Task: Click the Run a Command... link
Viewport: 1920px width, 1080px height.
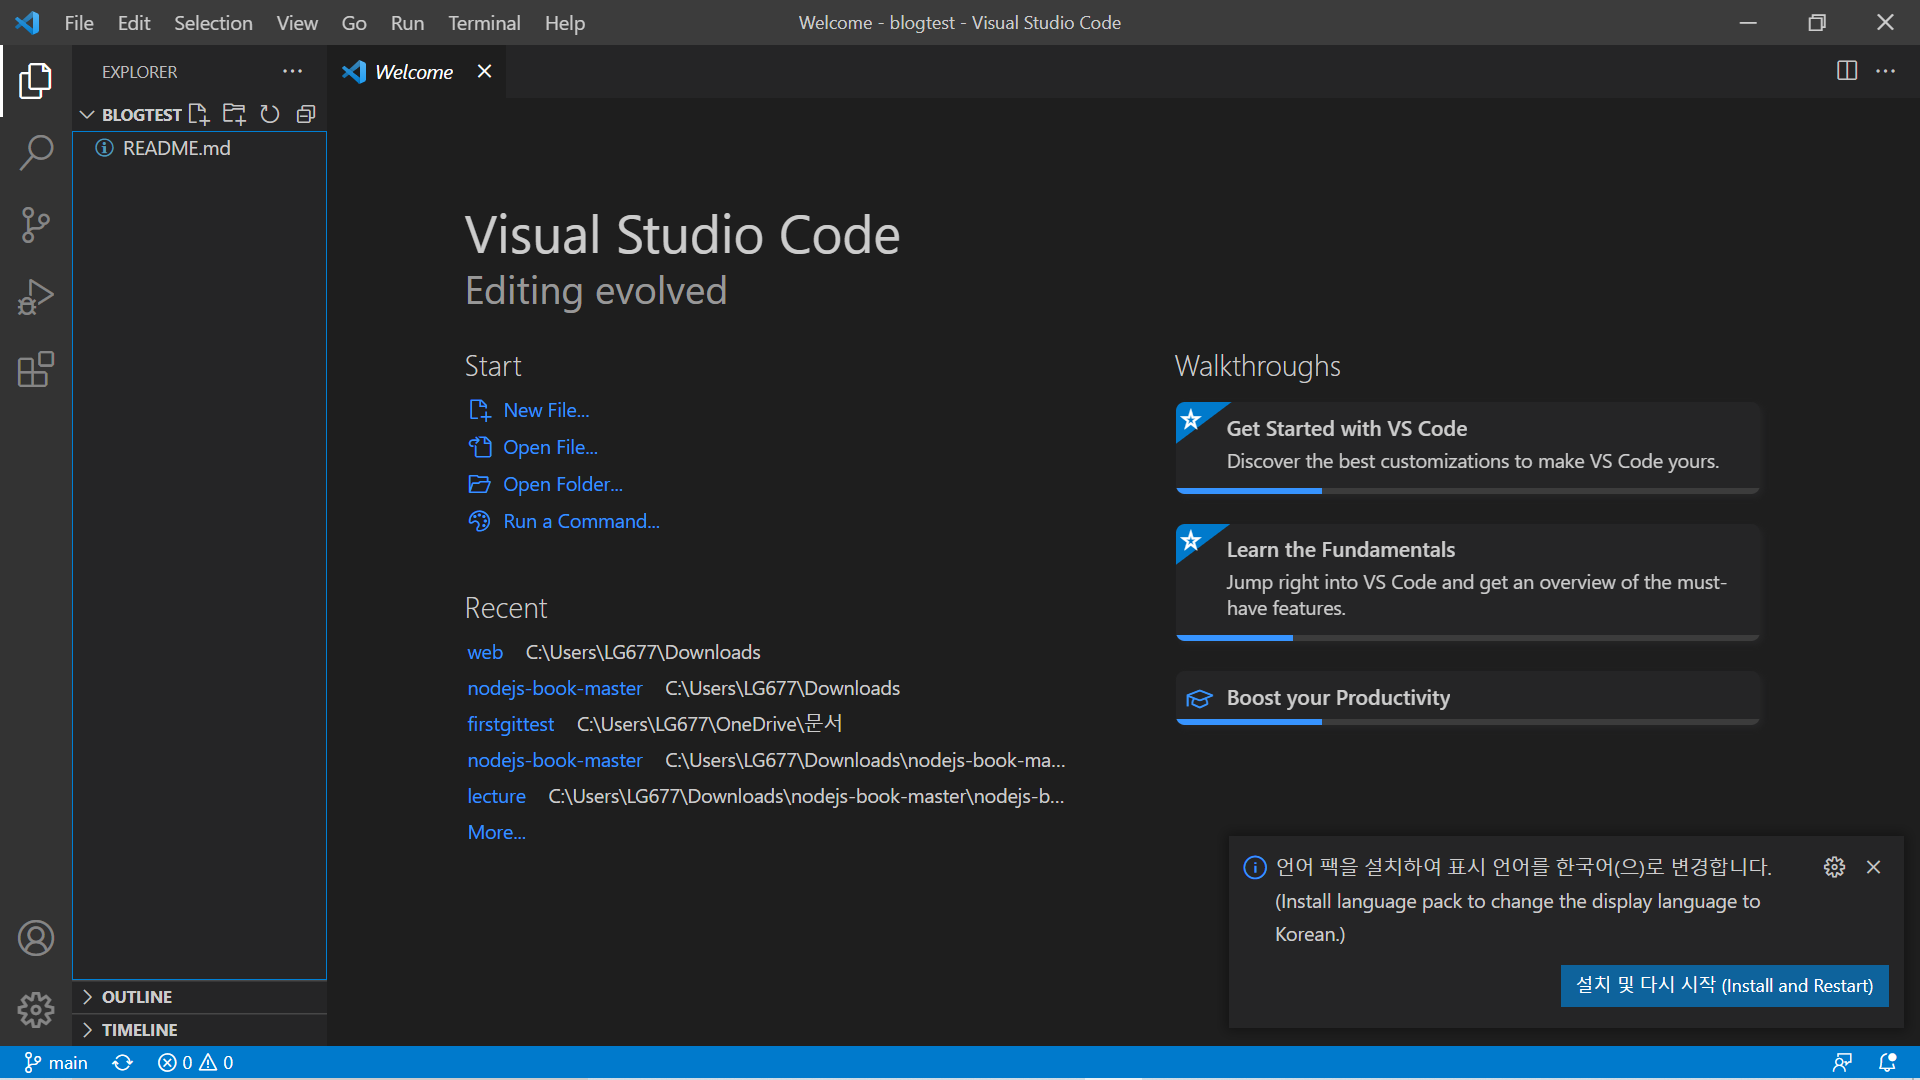Action: coord(581,521)
